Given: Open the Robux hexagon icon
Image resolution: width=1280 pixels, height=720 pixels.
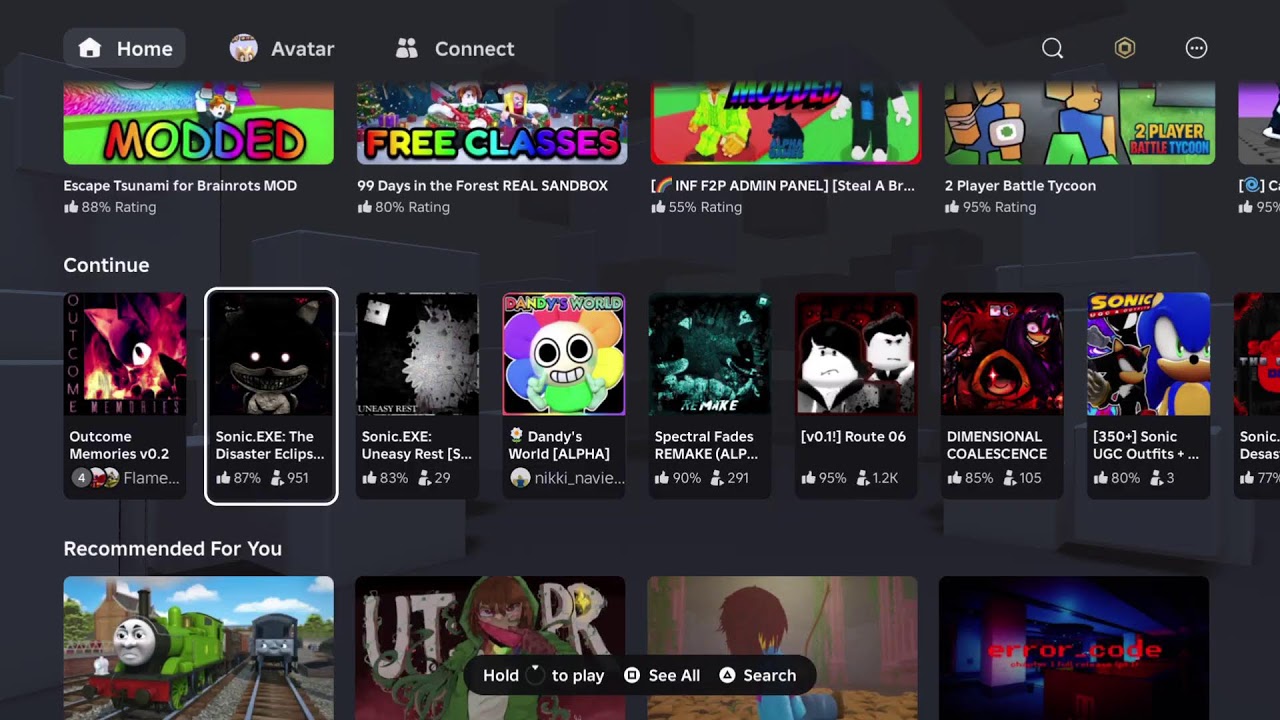Looking at the screenshot, I should tap(1125, 49).
